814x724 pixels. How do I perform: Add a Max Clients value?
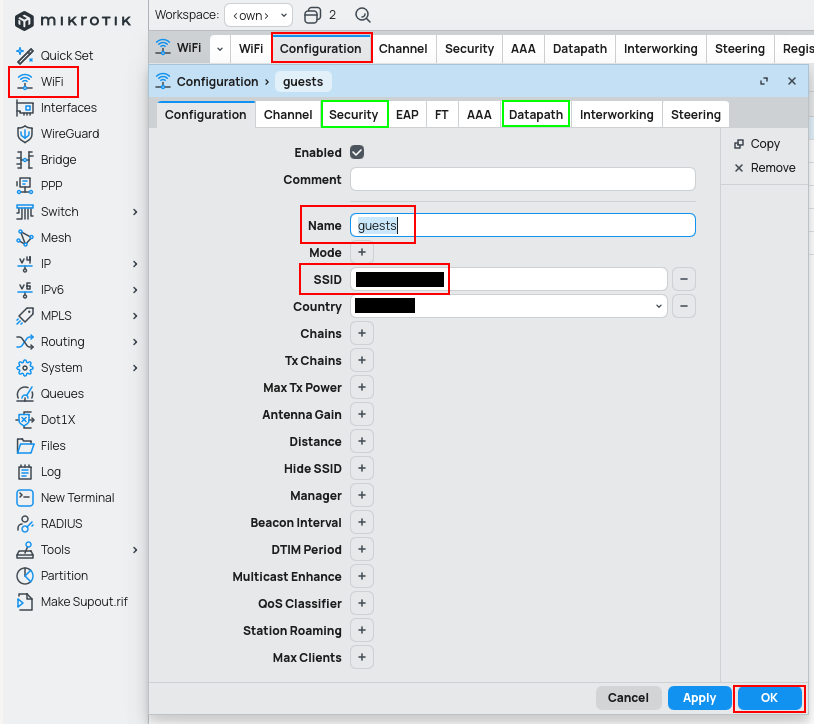(x=362, y=657)
